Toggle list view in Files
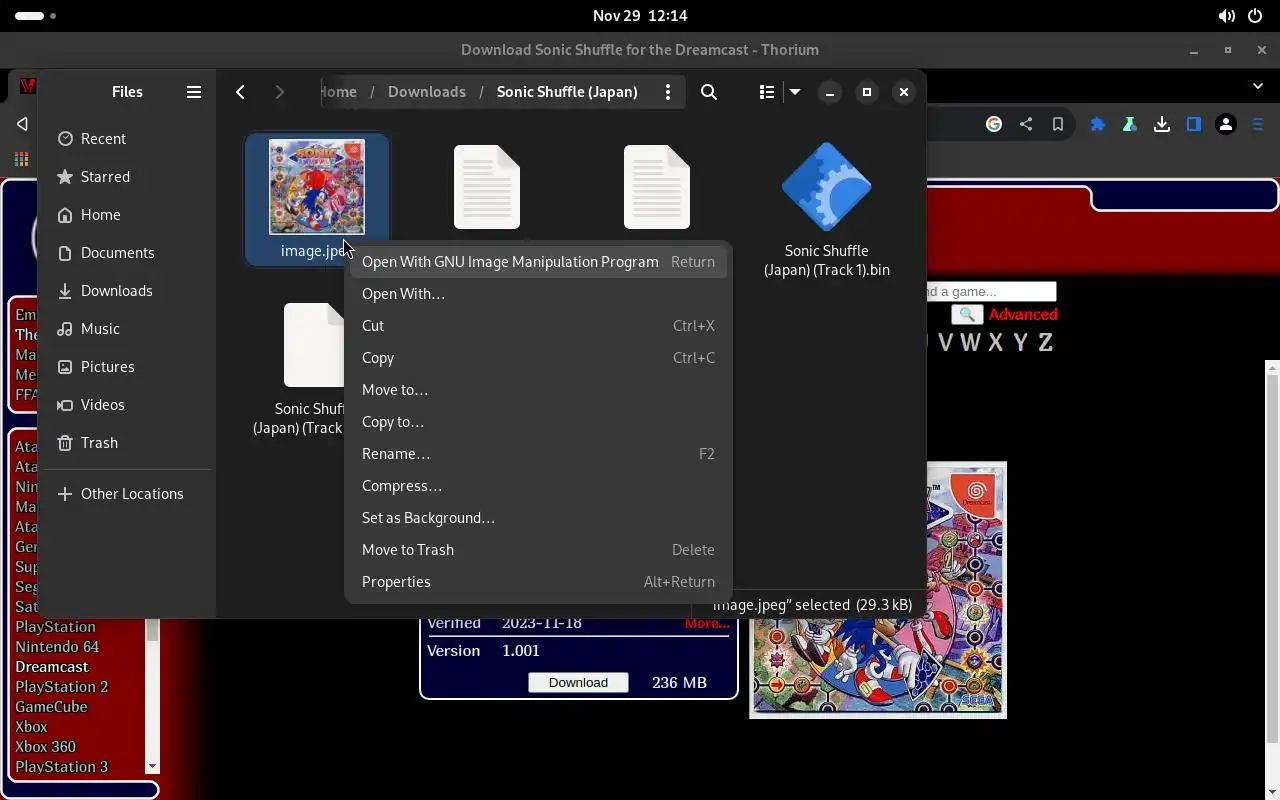1280x800 pixels. [767, 92]
